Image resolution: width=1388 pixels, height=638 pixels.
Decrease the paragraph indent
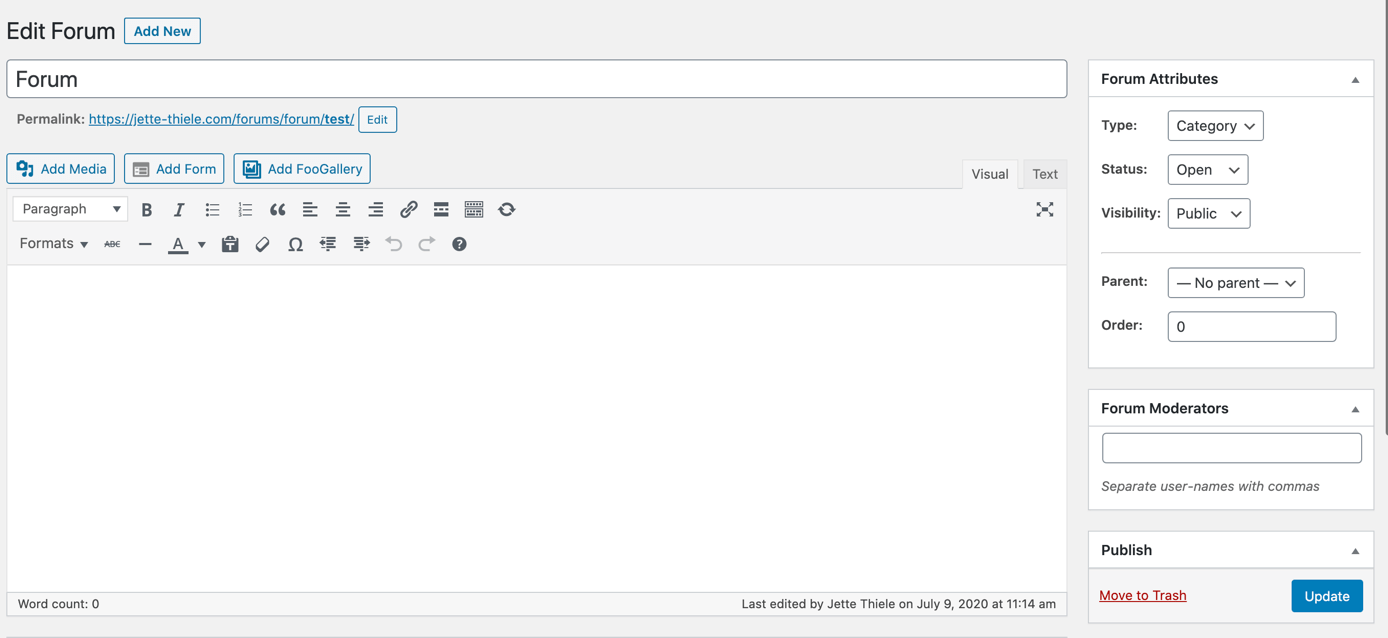(328, 244)
